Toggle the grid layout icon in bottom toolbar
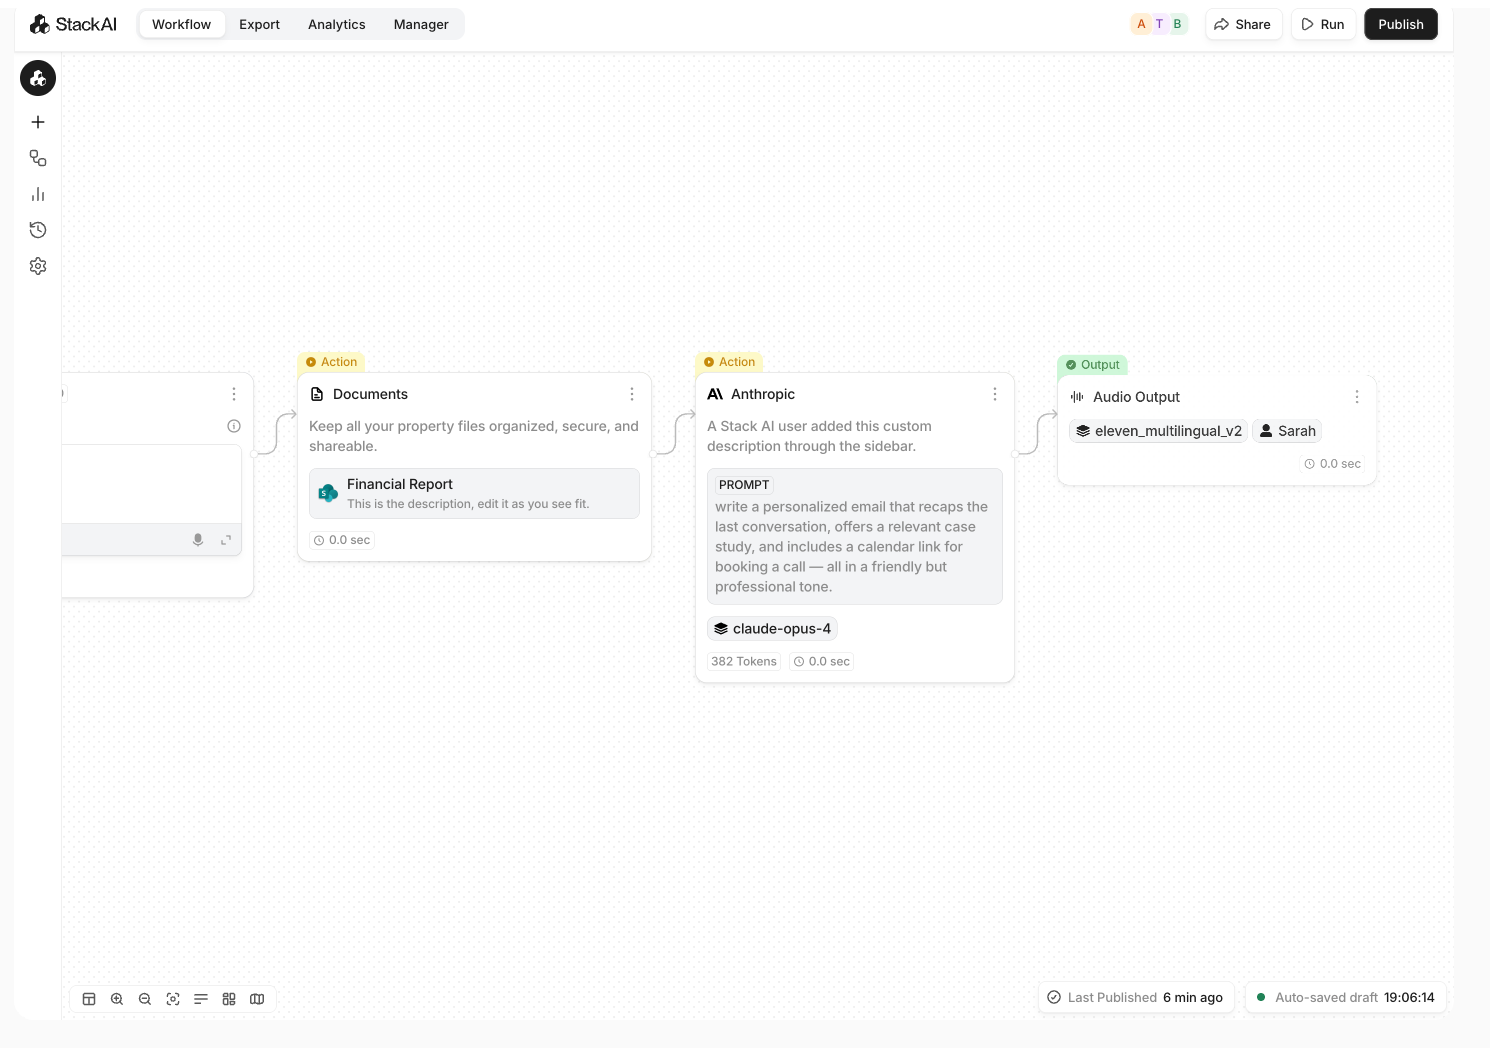 [x=229, y=999]
